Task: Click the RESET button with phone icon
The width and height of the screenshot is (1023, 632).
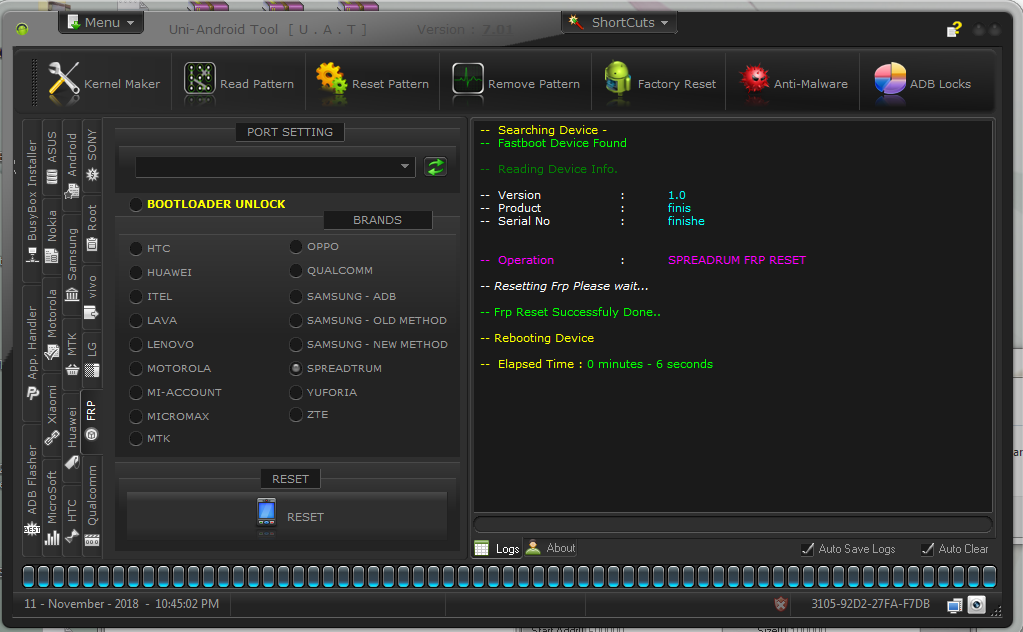Action: coord(287,517)
